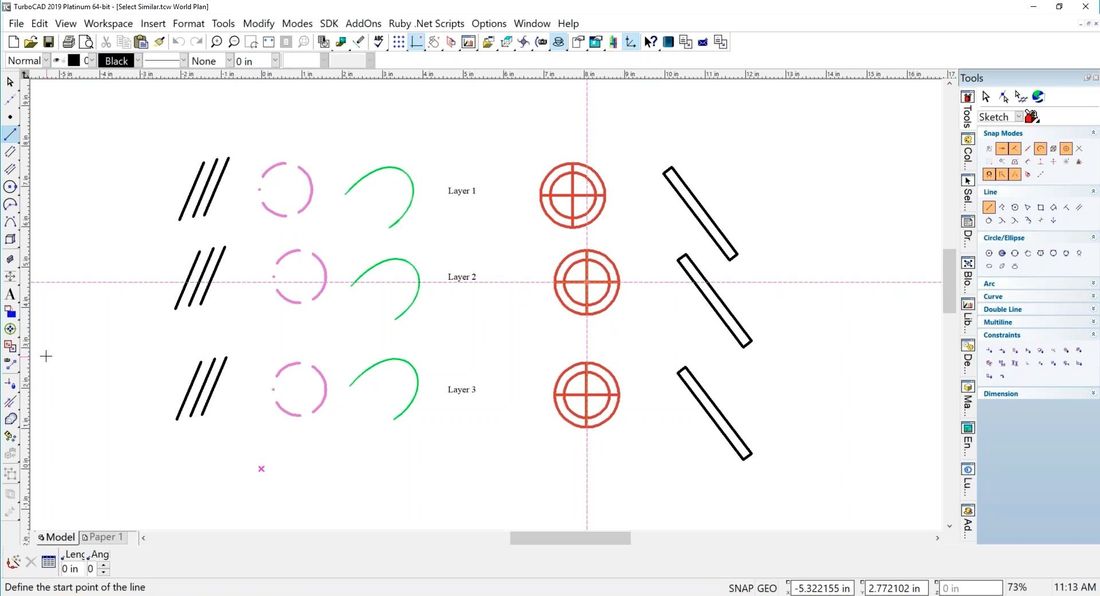Click the globe icon in Tools palette

(1038, 97)
